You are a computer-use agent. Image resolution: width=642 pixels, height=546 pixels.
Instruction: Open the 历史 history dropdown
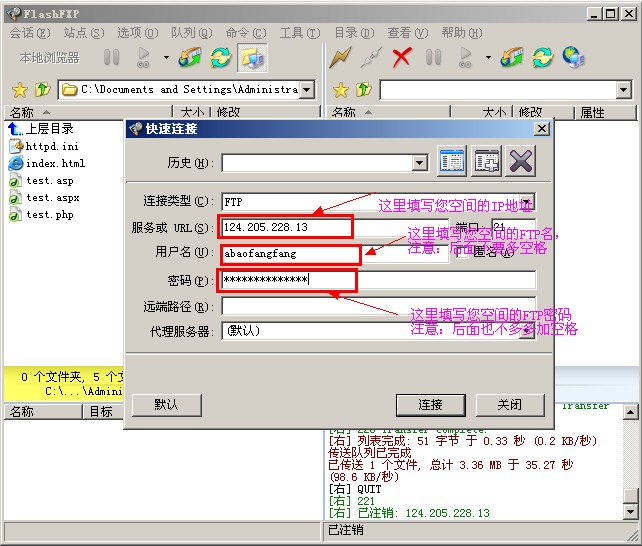click(x=420, y=163)
